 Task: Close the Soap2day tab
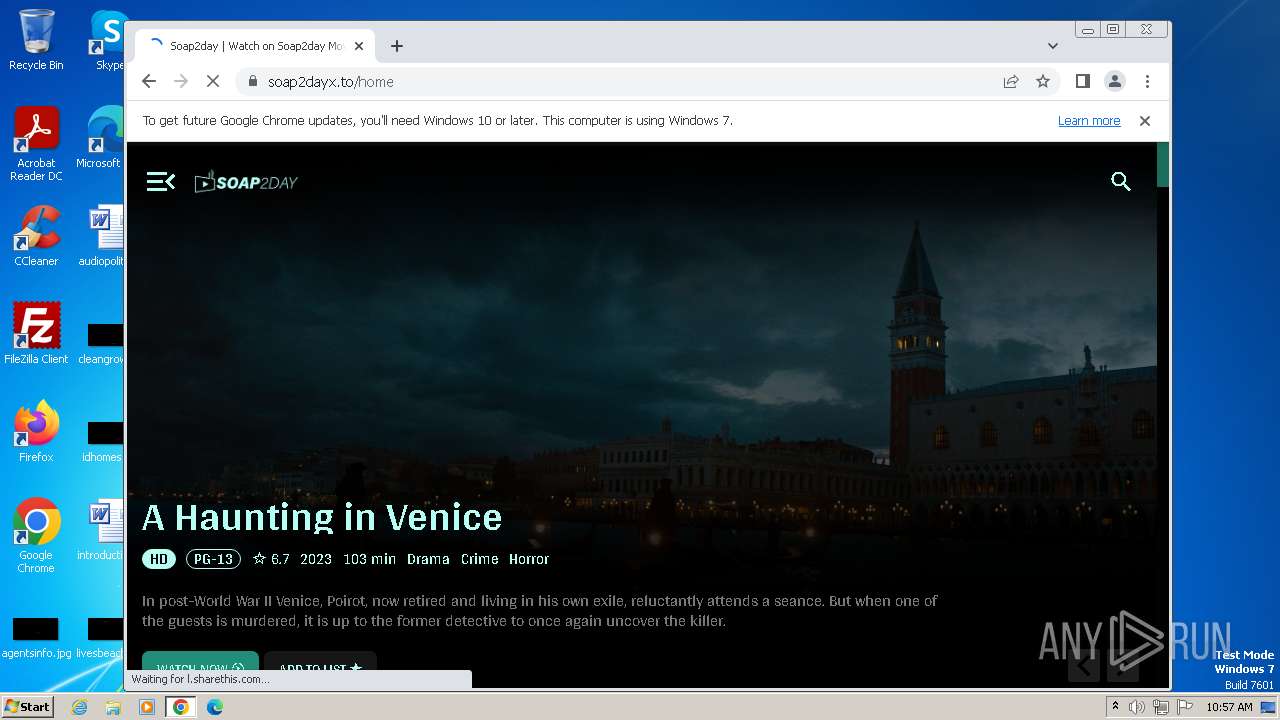tap(359, 46)
